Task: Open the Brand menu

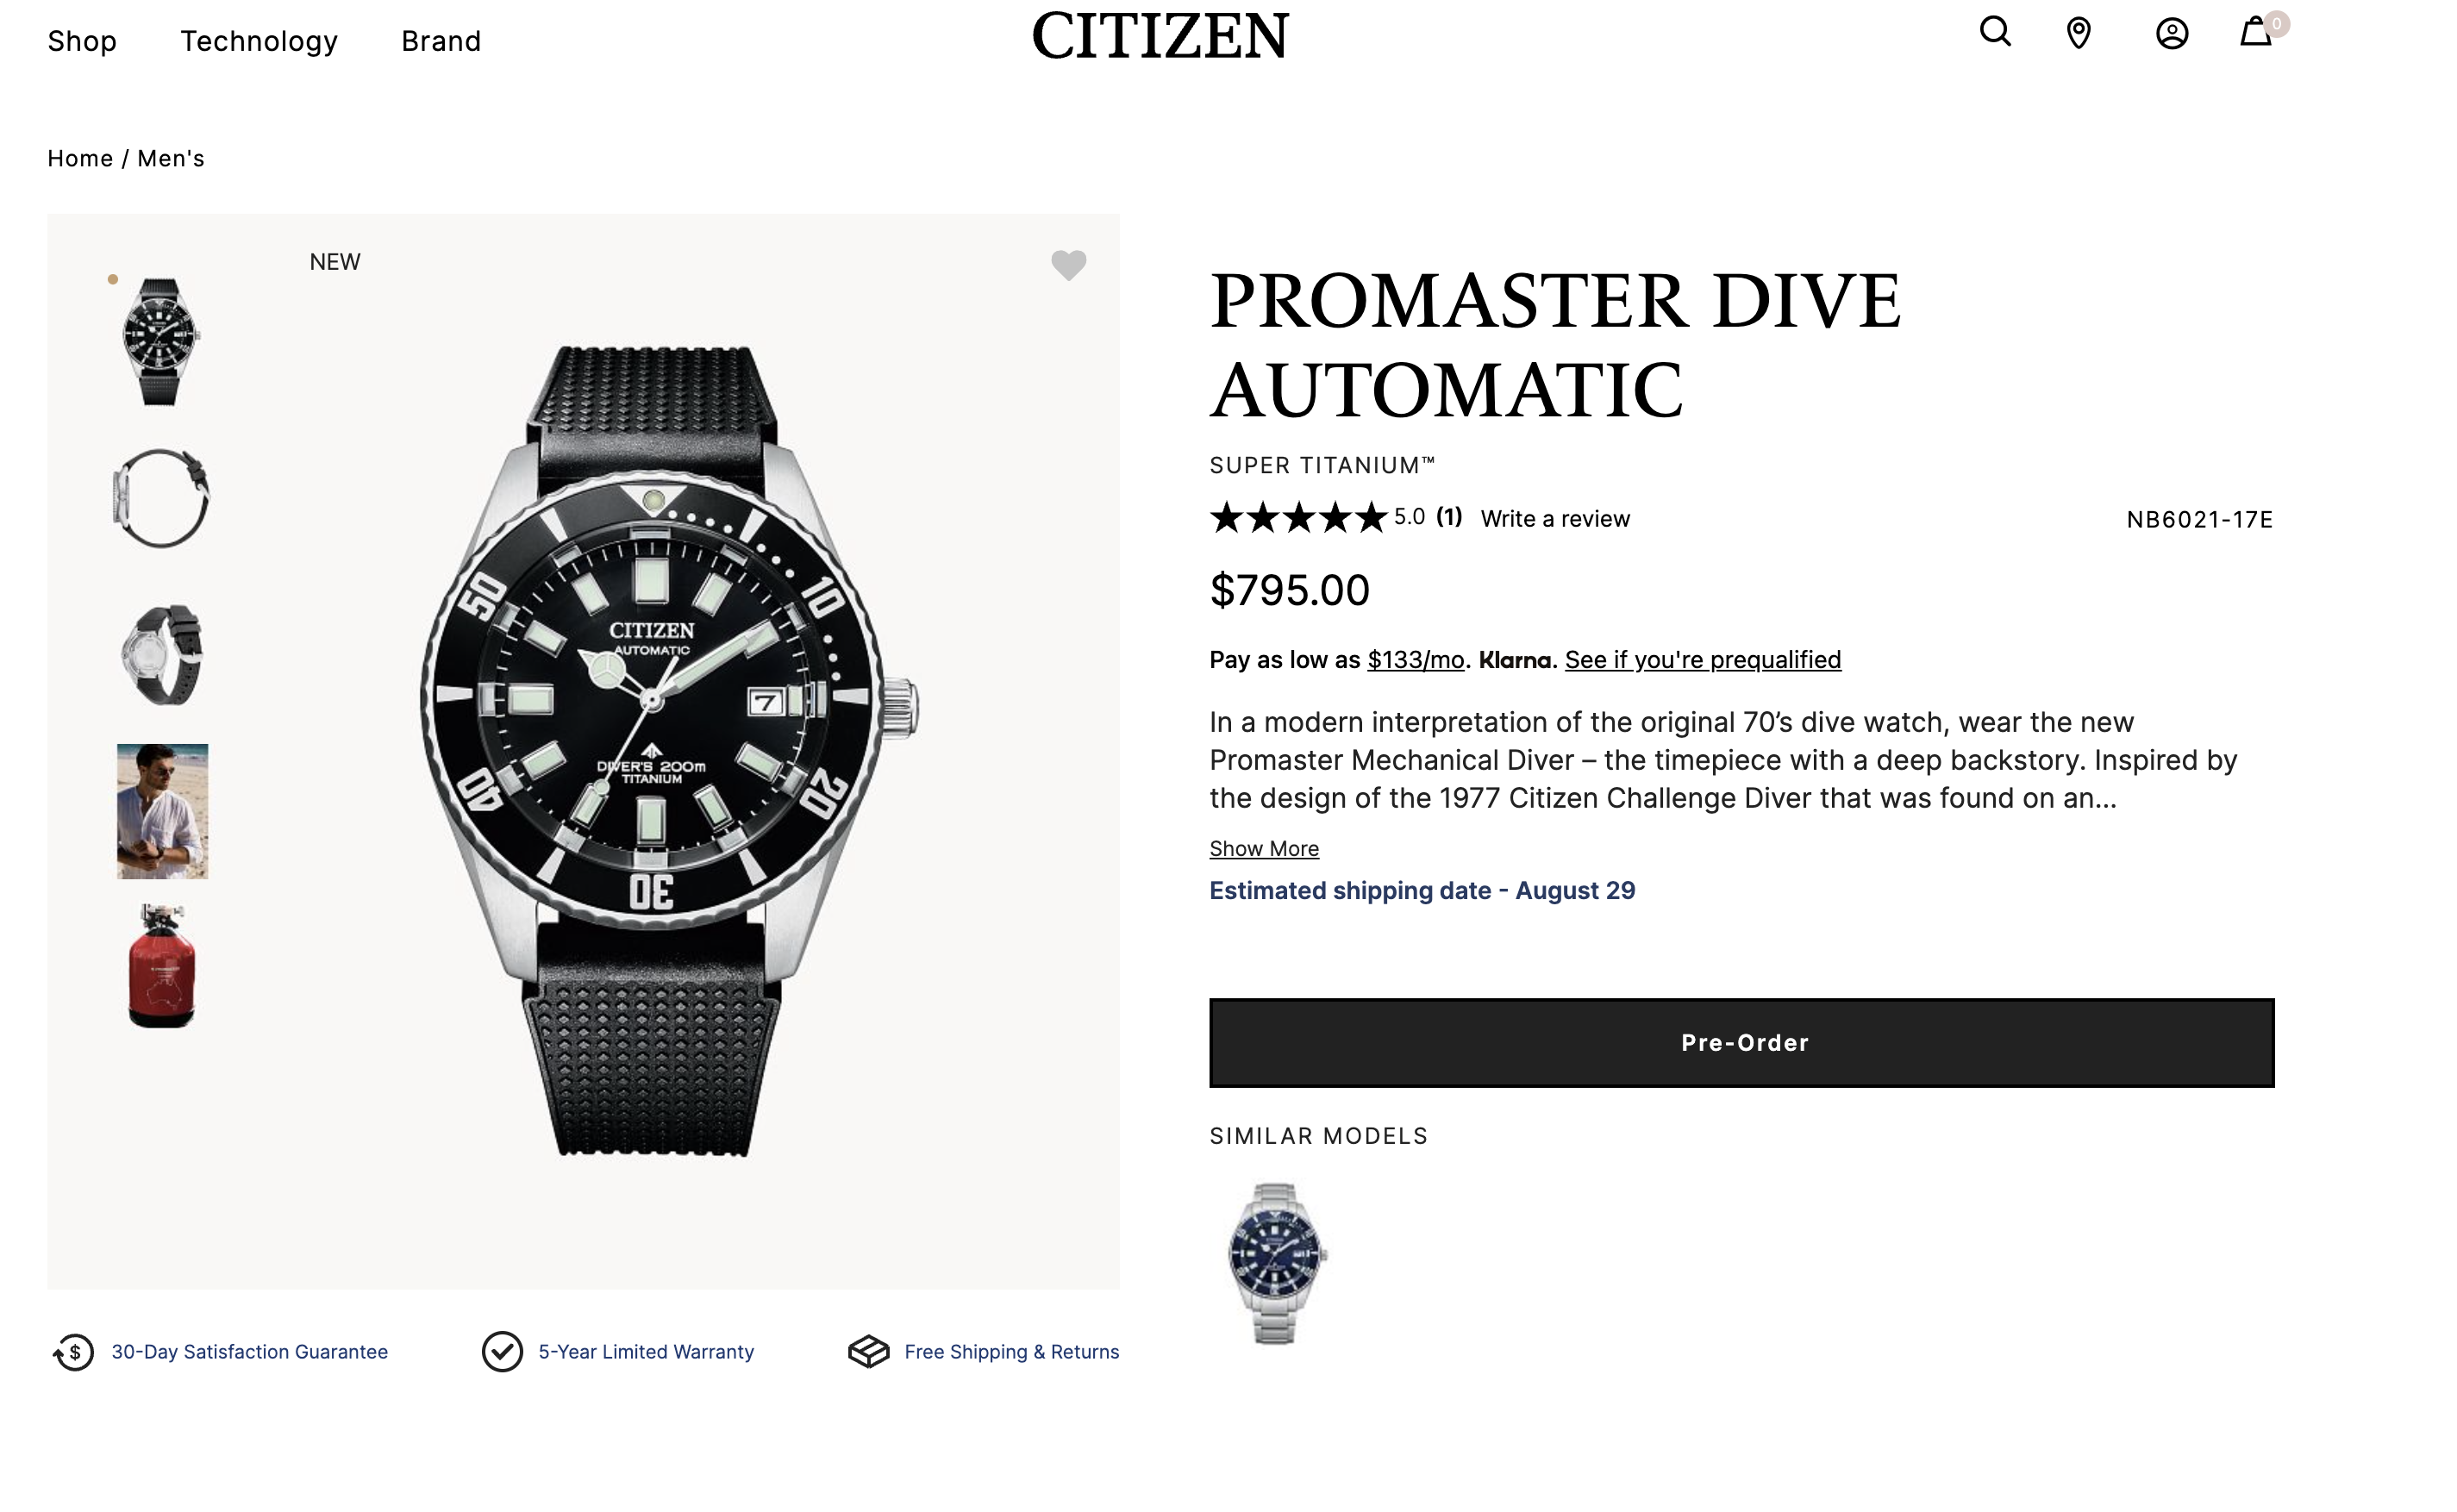Action: 441,41
